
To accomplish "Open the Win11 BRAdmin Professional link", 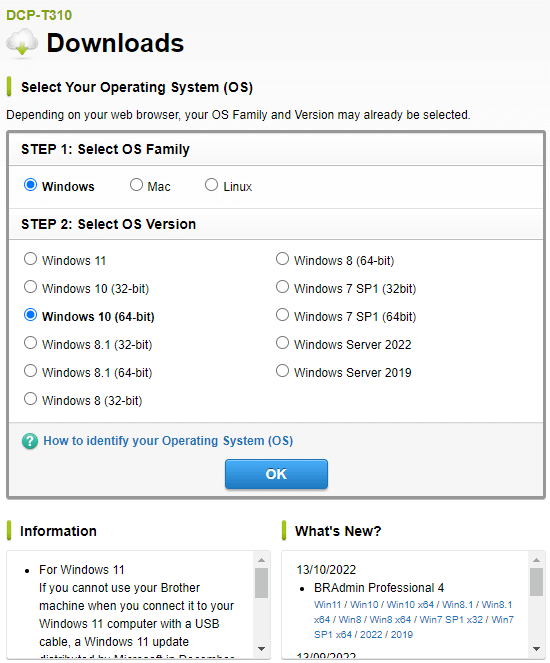I will [x=327, y=605].
